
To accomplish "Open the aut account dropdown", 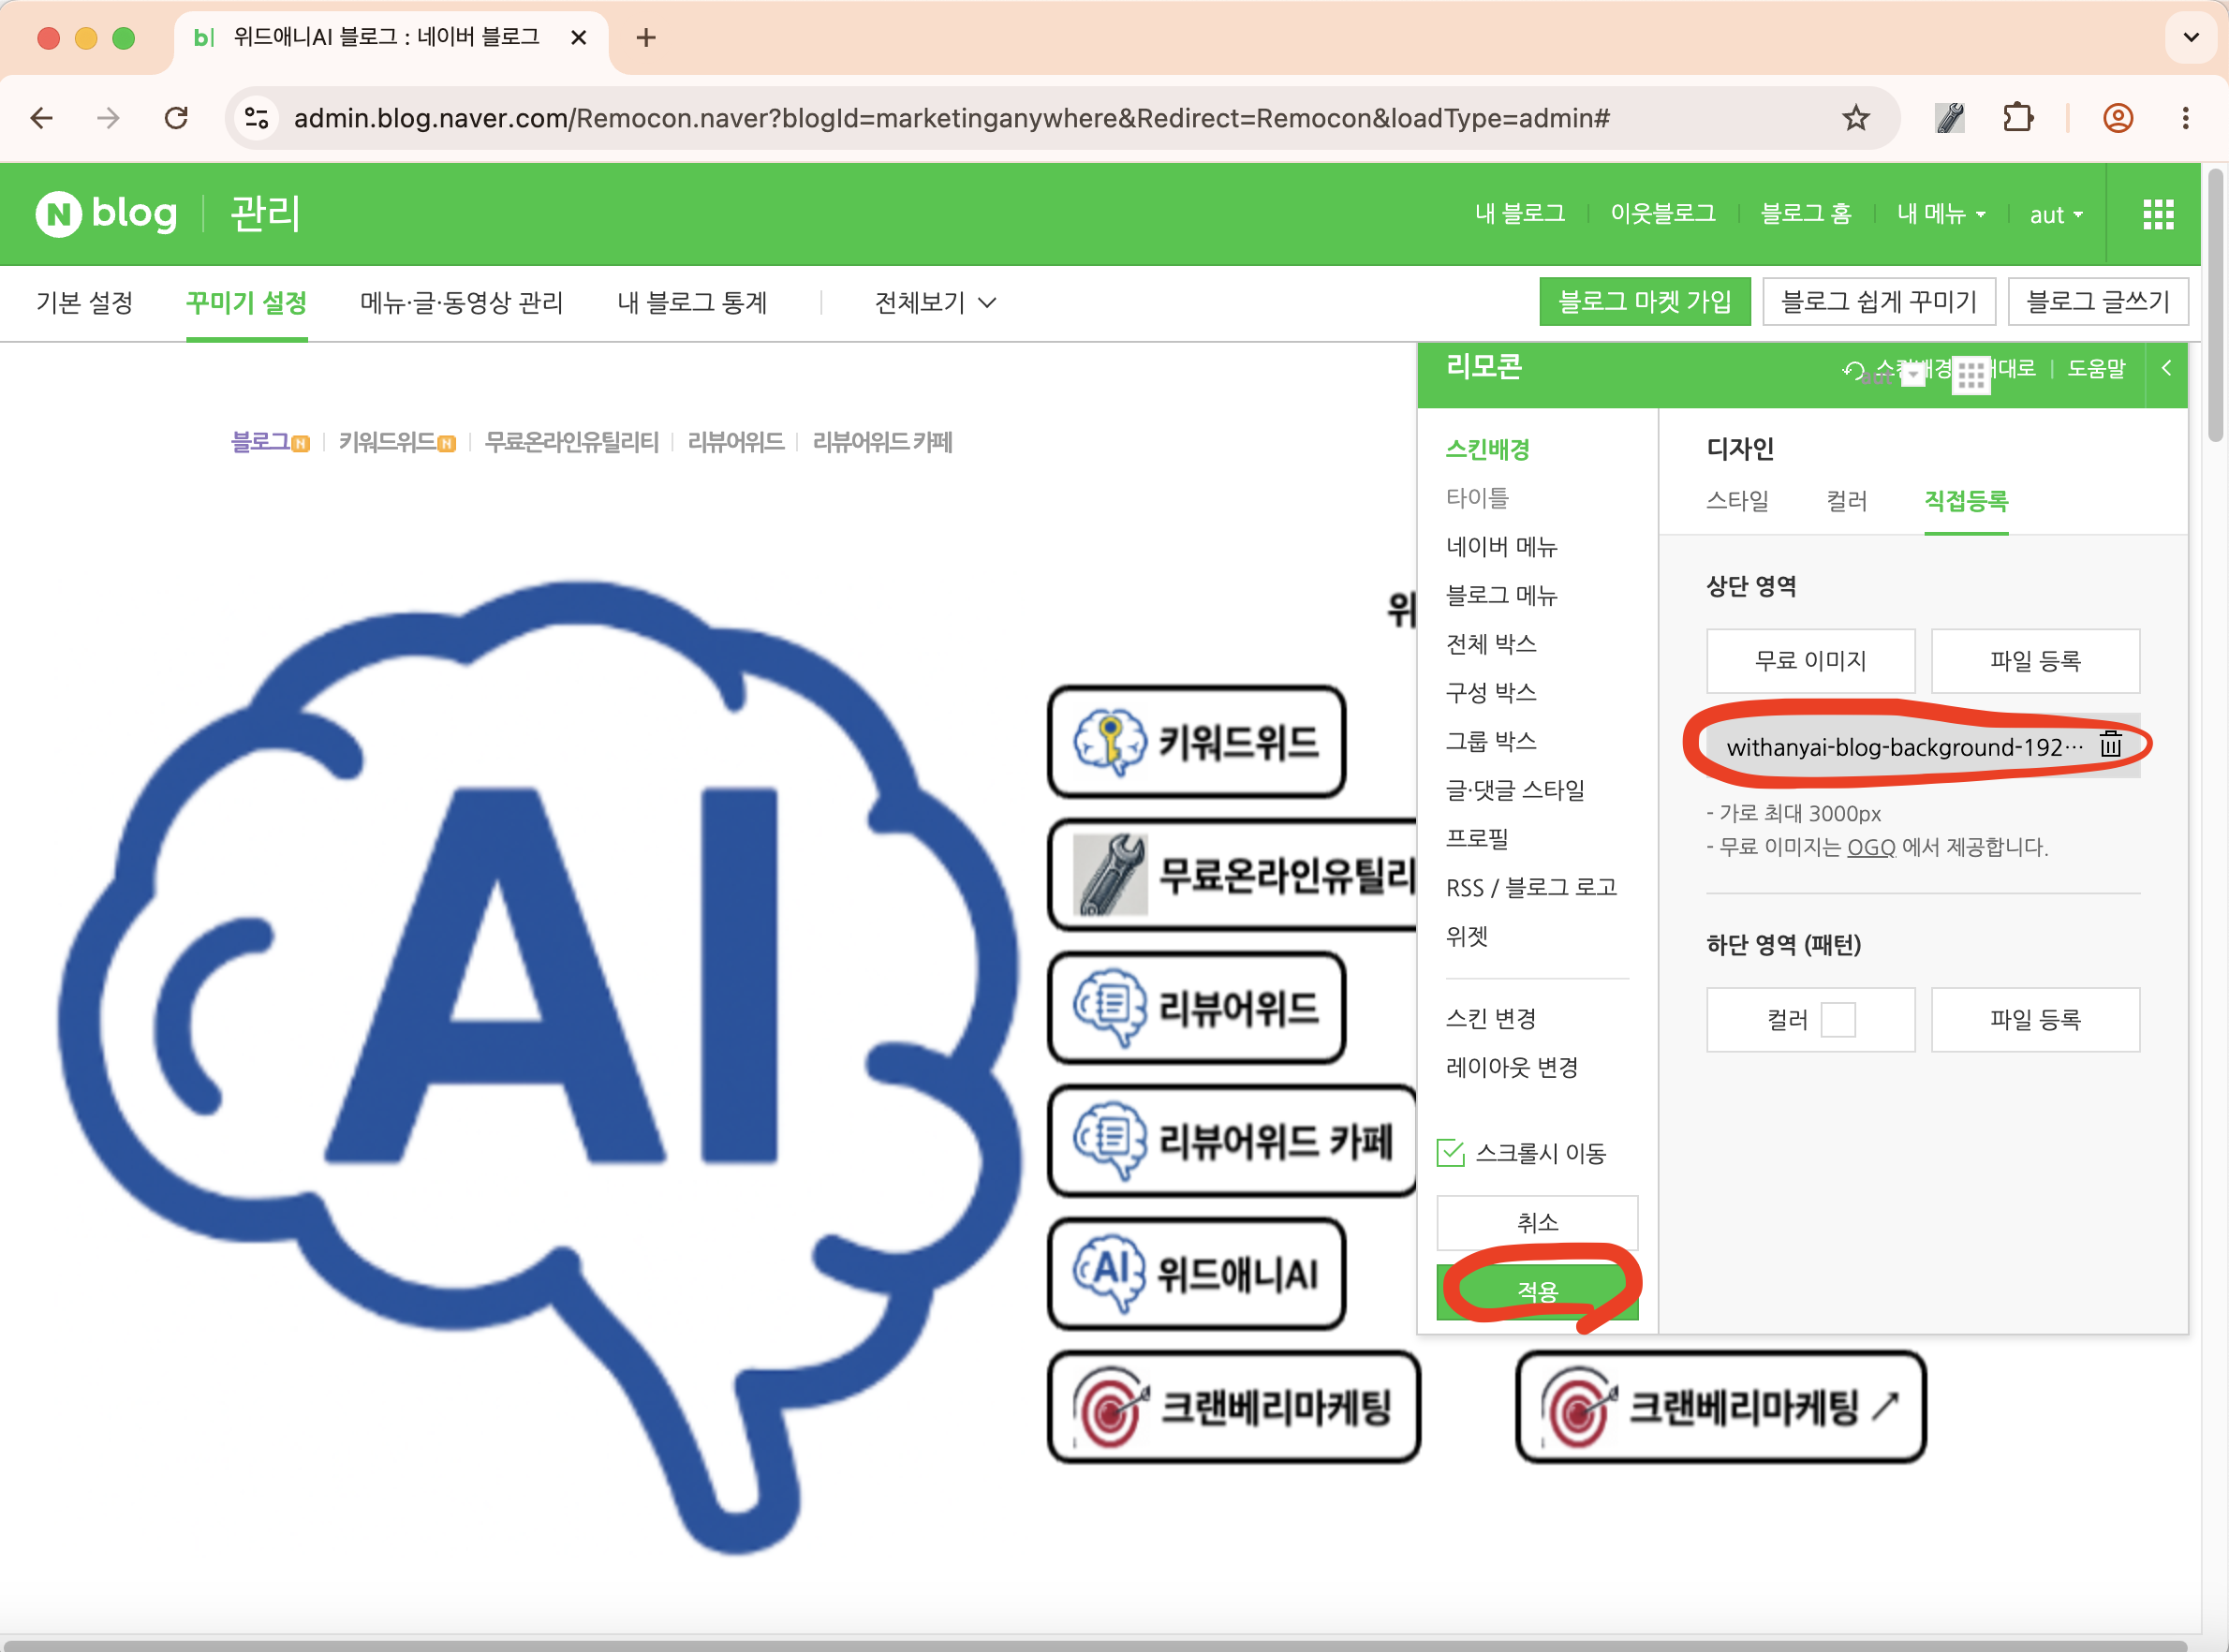I will click(x=2056, y=215).
